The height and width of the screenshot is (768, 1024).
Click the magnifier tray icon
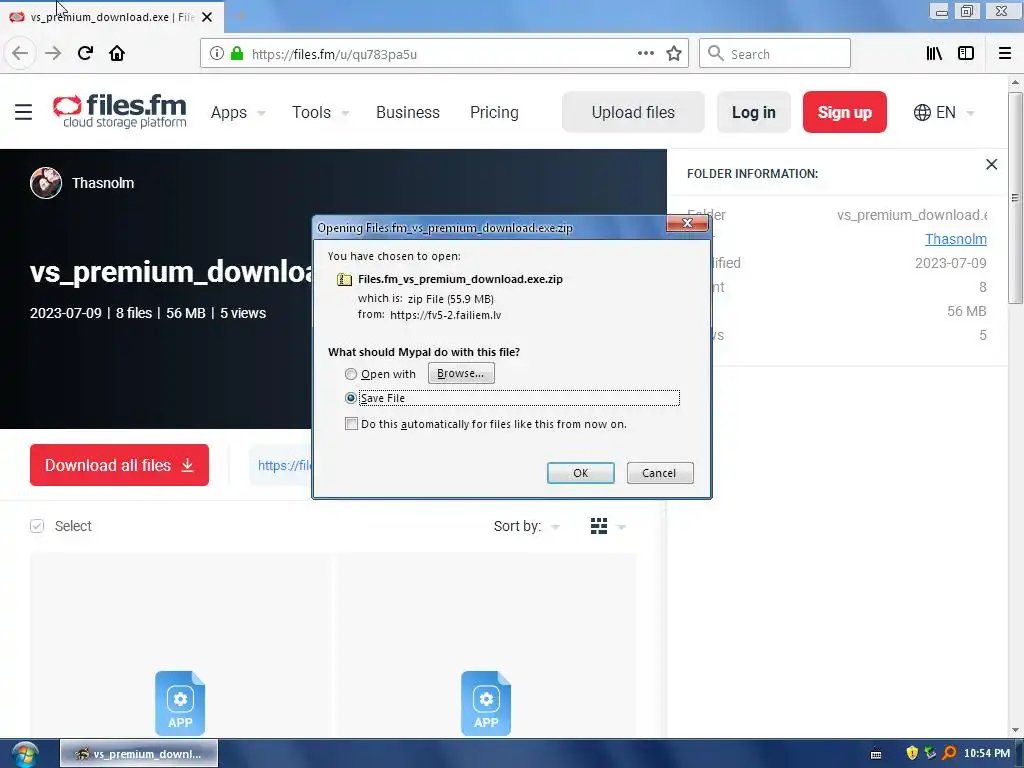pos(949,753)
